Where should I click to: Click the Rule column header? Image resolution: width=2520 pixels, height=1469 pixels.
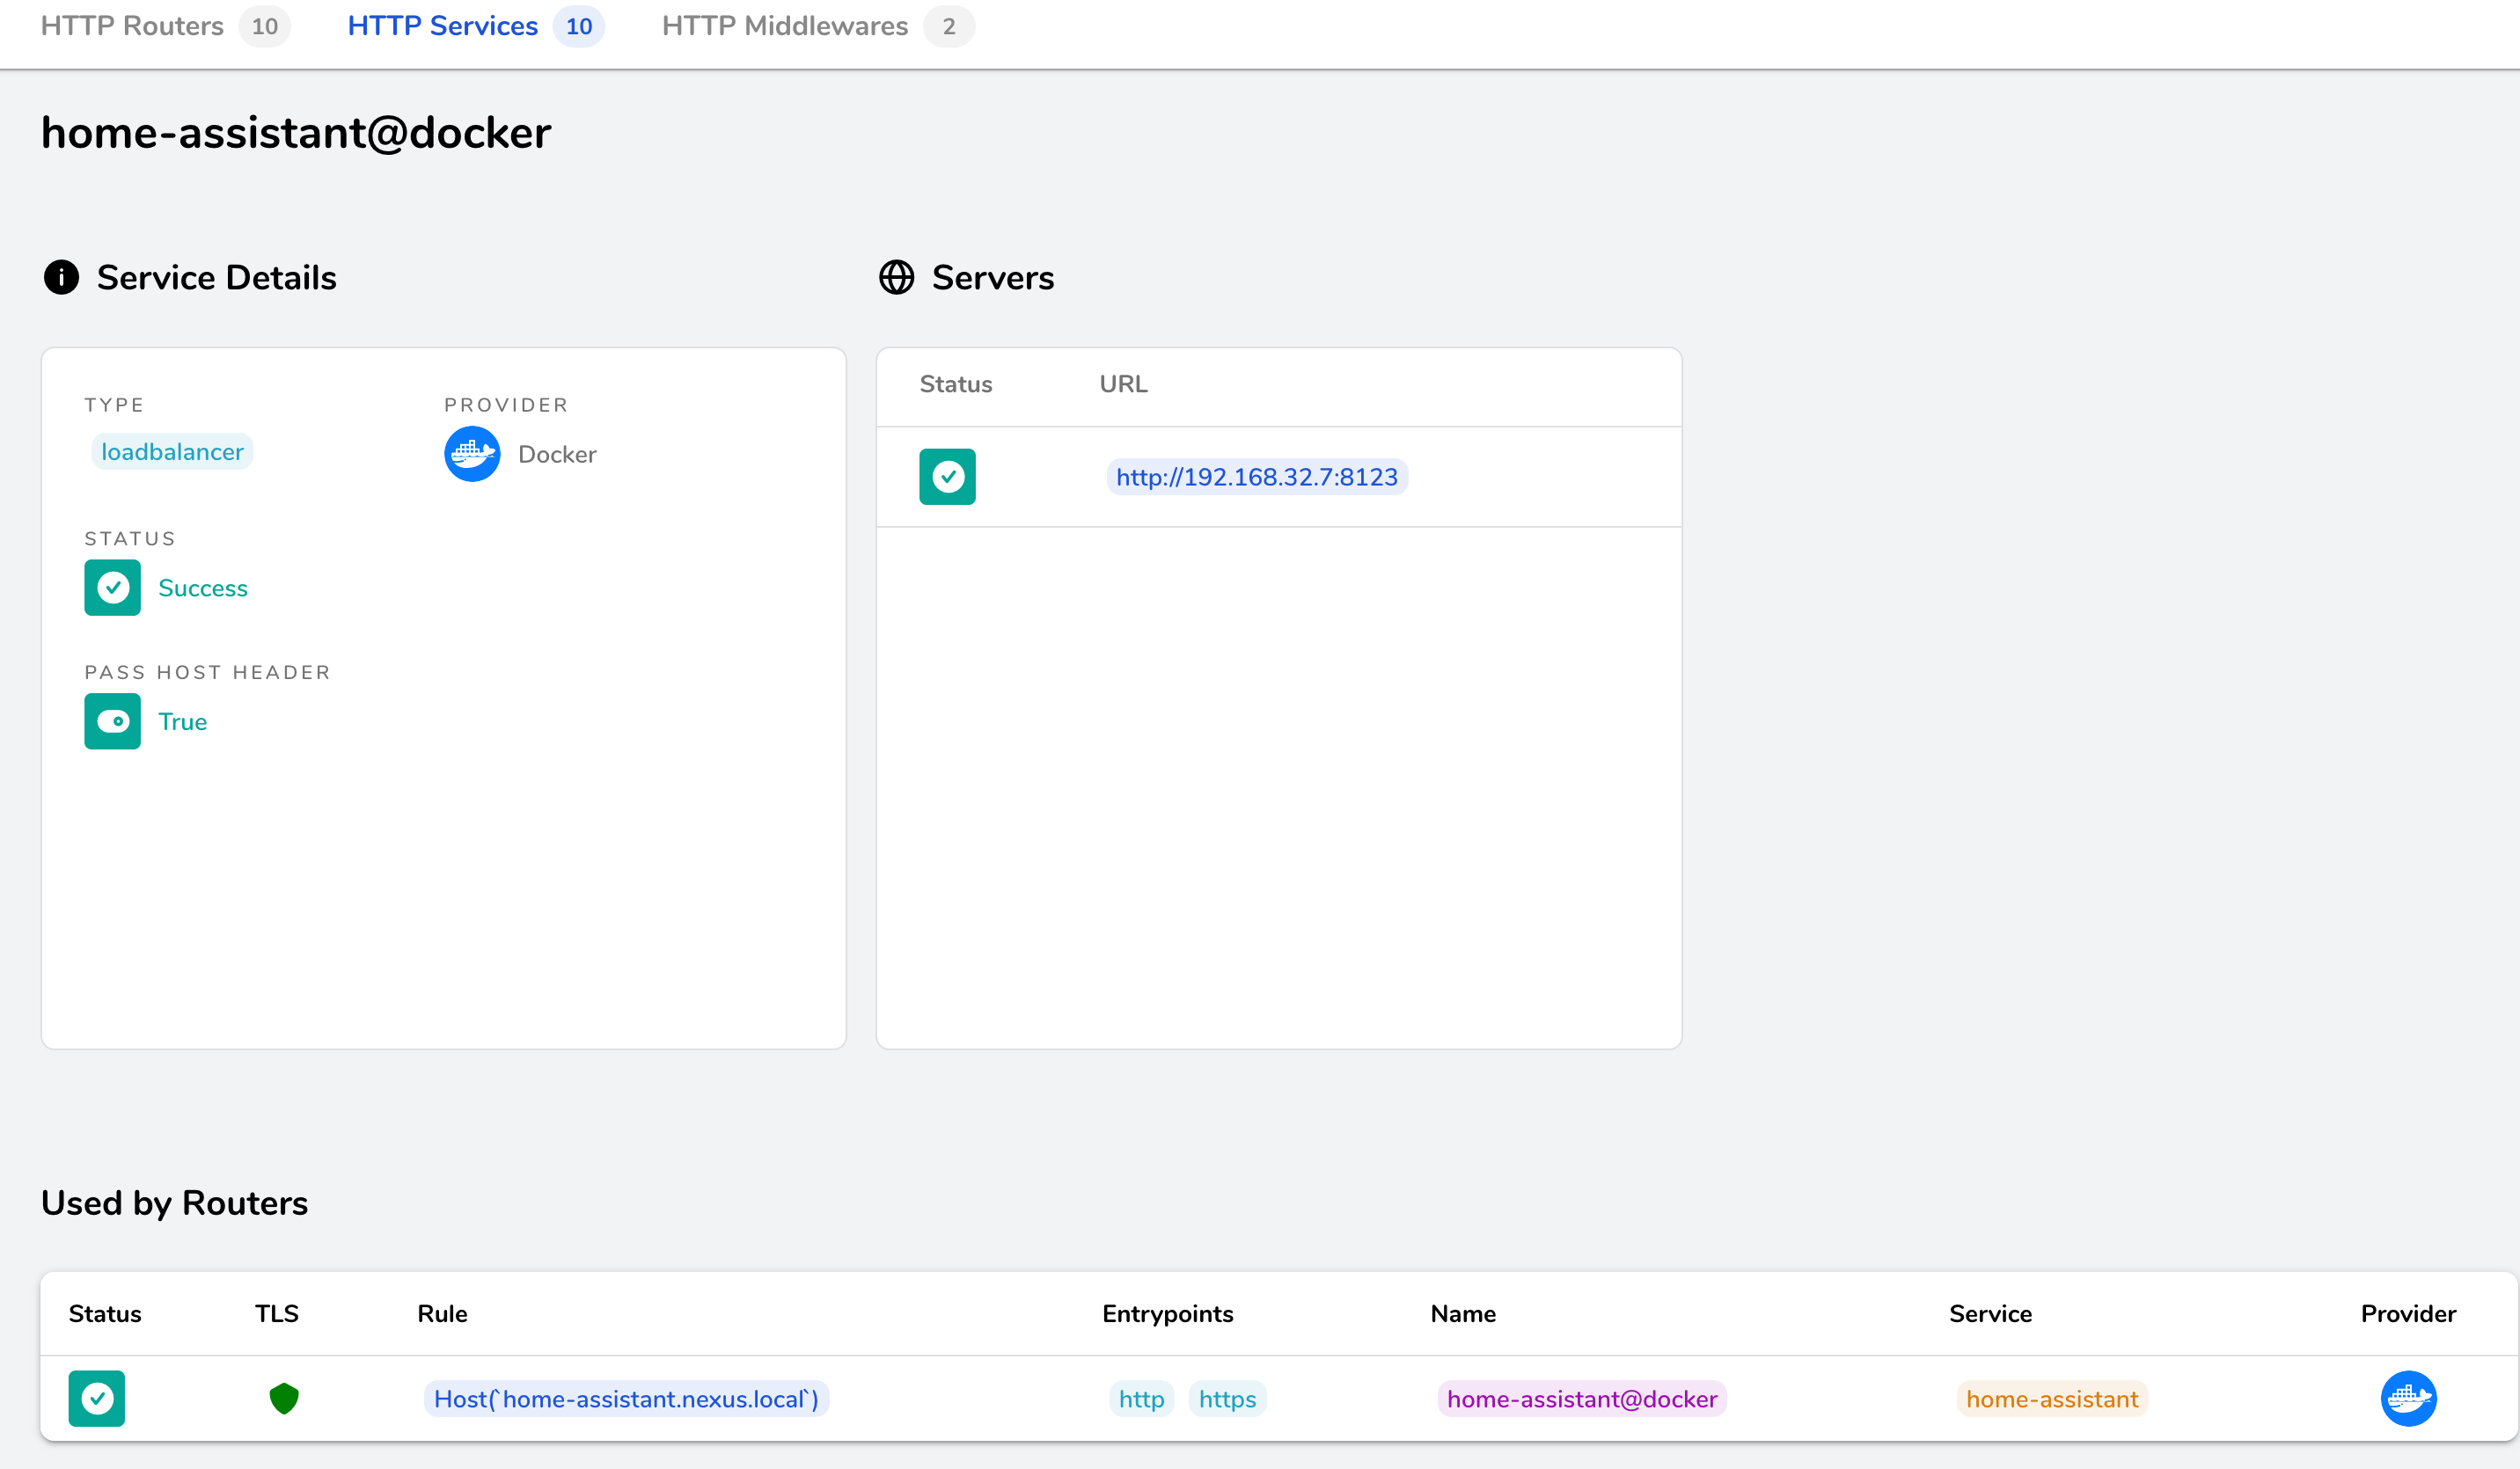tap(442, 1314)
